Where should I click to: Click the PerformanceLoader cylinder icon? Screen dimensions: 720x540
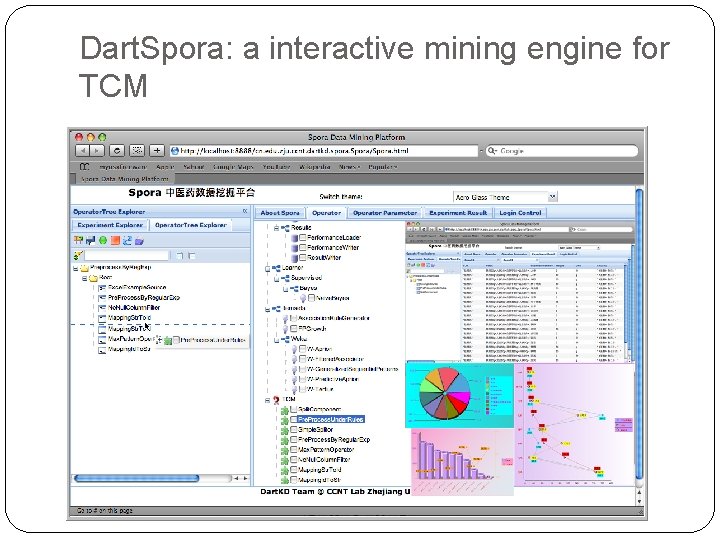pos(295,238)
